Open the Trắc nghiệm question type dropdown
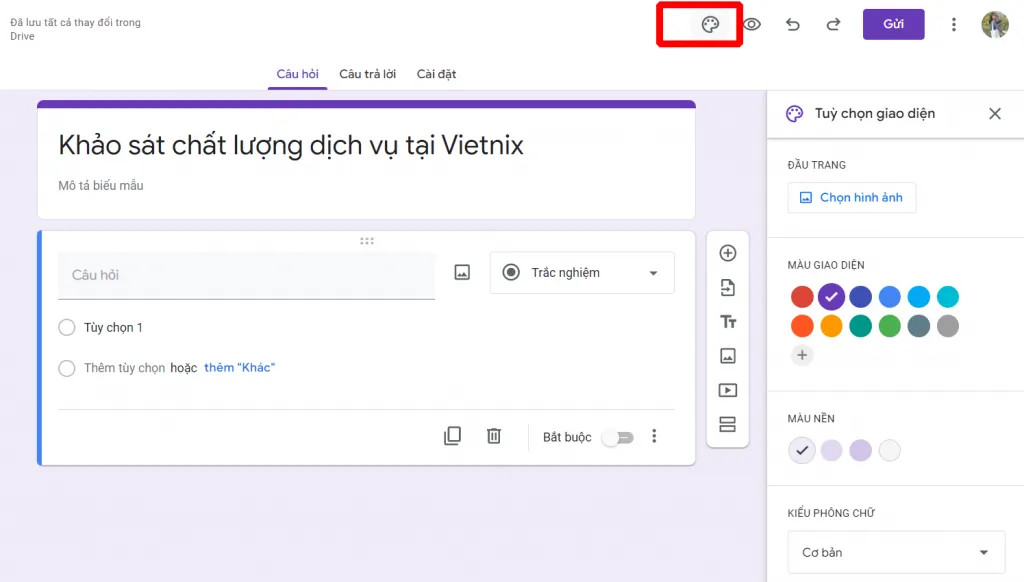Screen dimensions: 1024x582 tap(581, 272)
